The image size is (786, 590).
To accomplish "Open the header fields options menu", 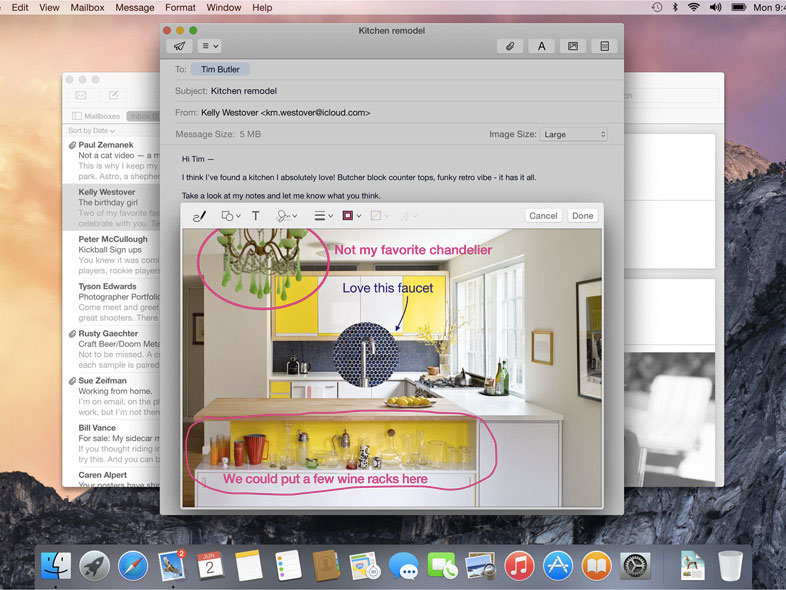I will [x=210, y=46].
